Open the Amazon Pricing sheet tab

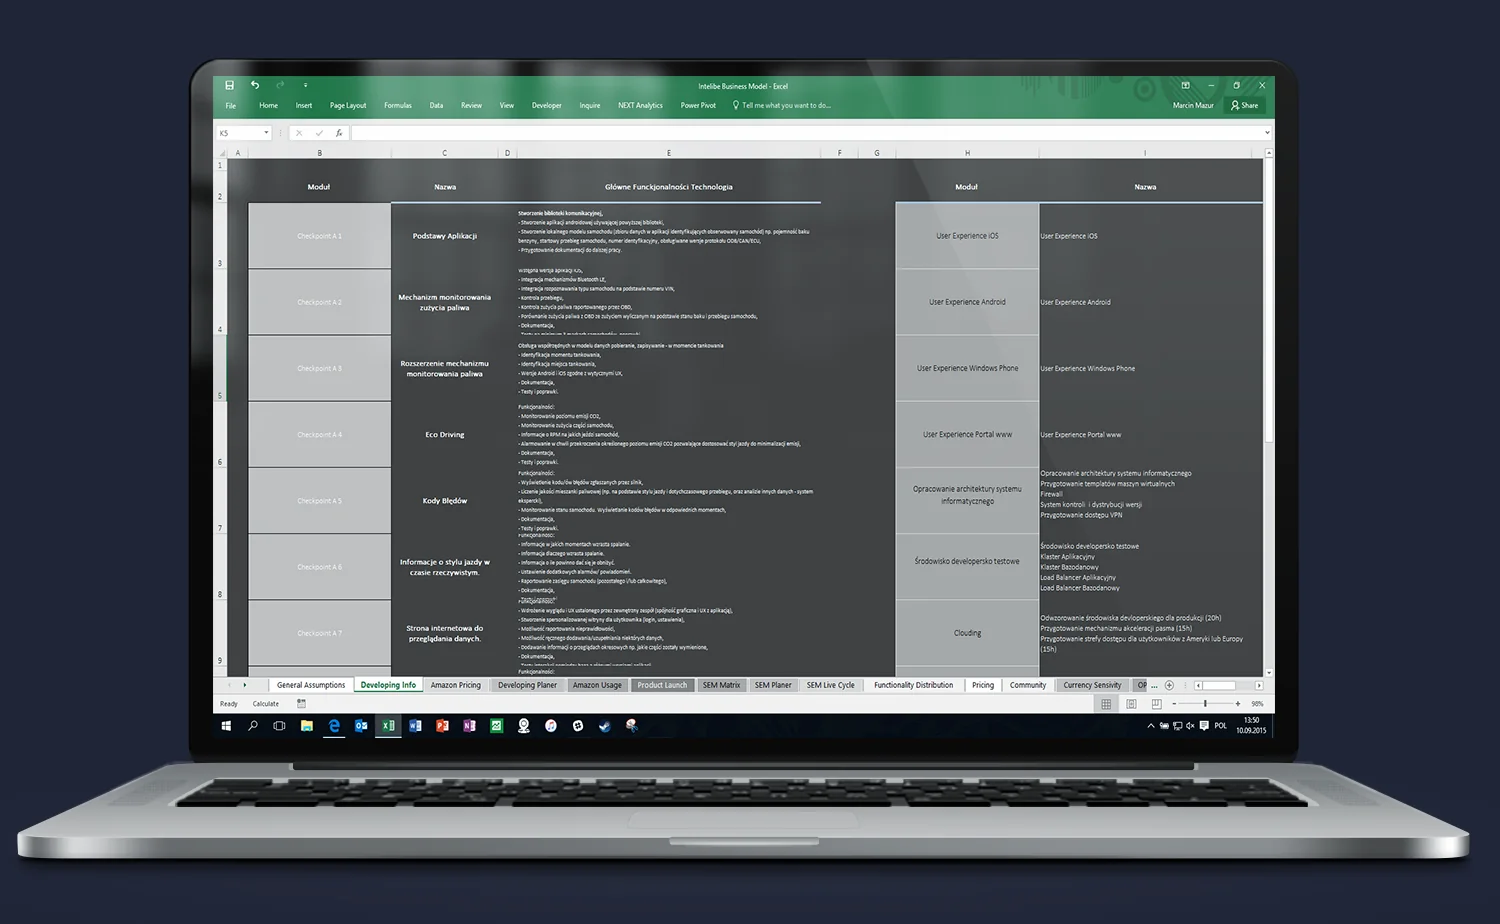456,685
